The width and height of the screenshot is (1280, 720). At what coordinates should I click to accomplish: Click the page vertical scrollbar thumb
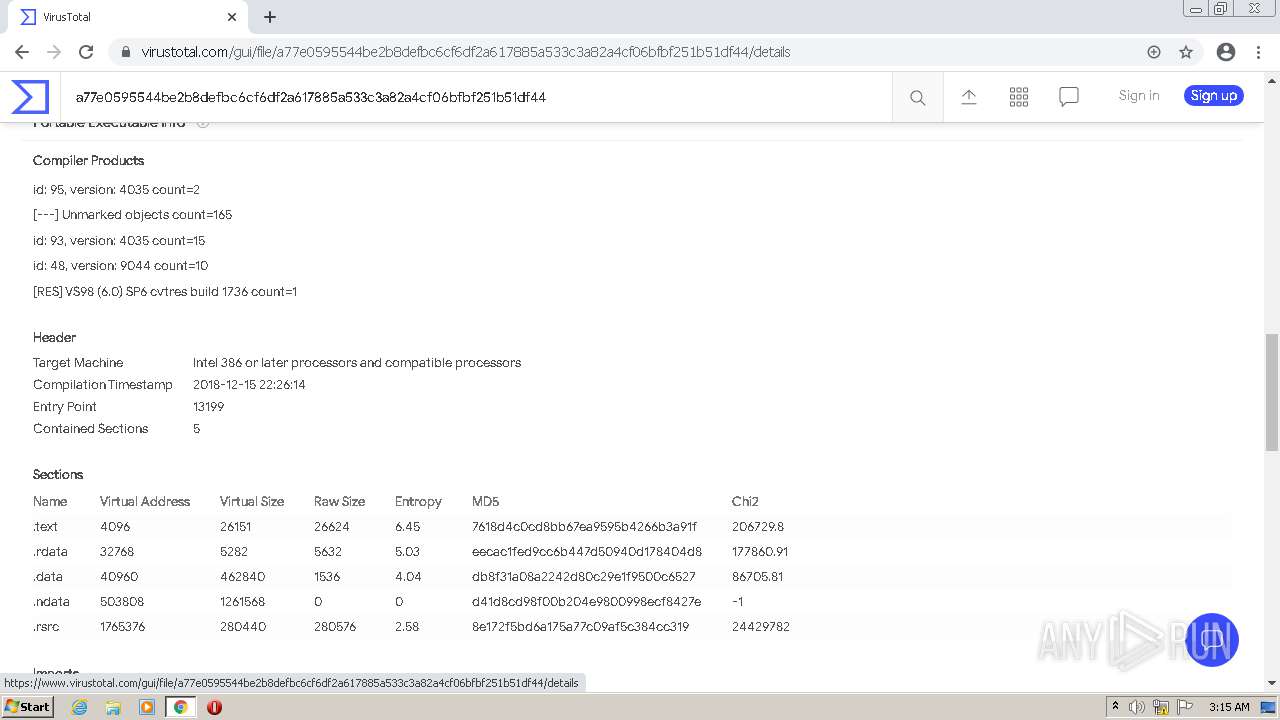1272,392
